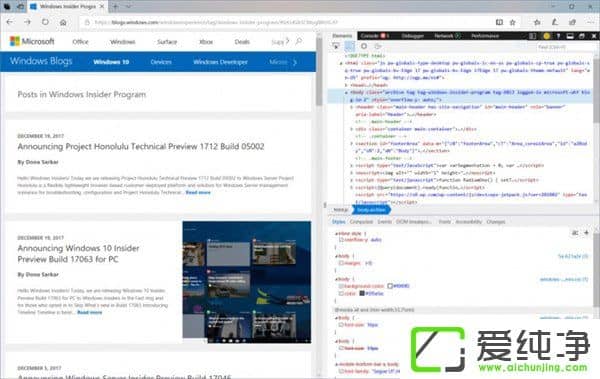Click the Add notes pen icon

point(555,22)
